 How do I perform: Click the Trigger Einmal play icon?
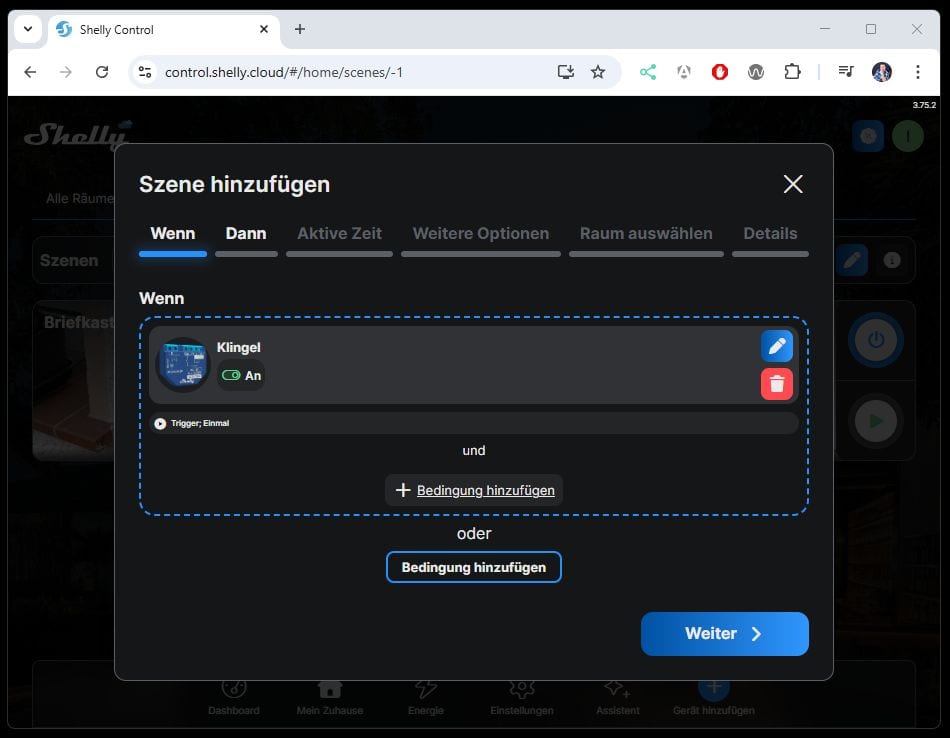160,424
